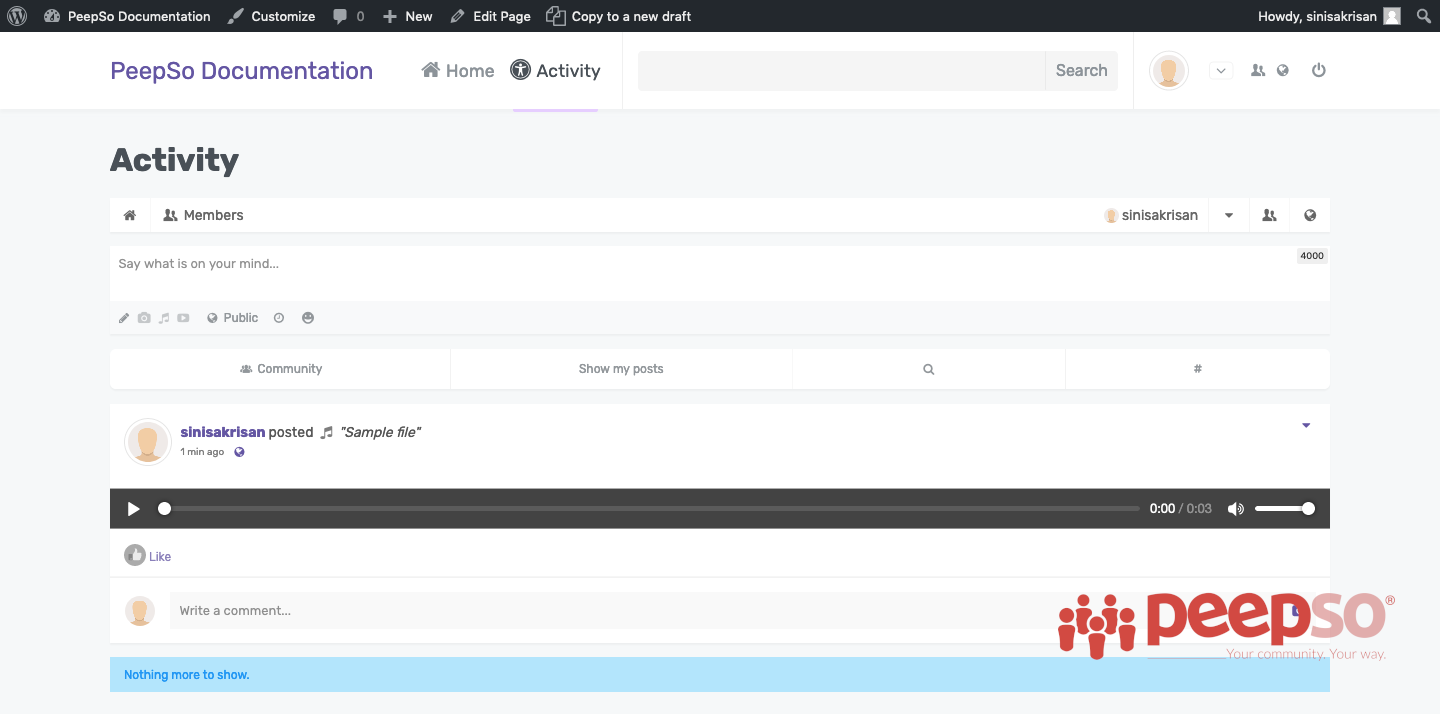Open sinisakrisan post author link

223,432
